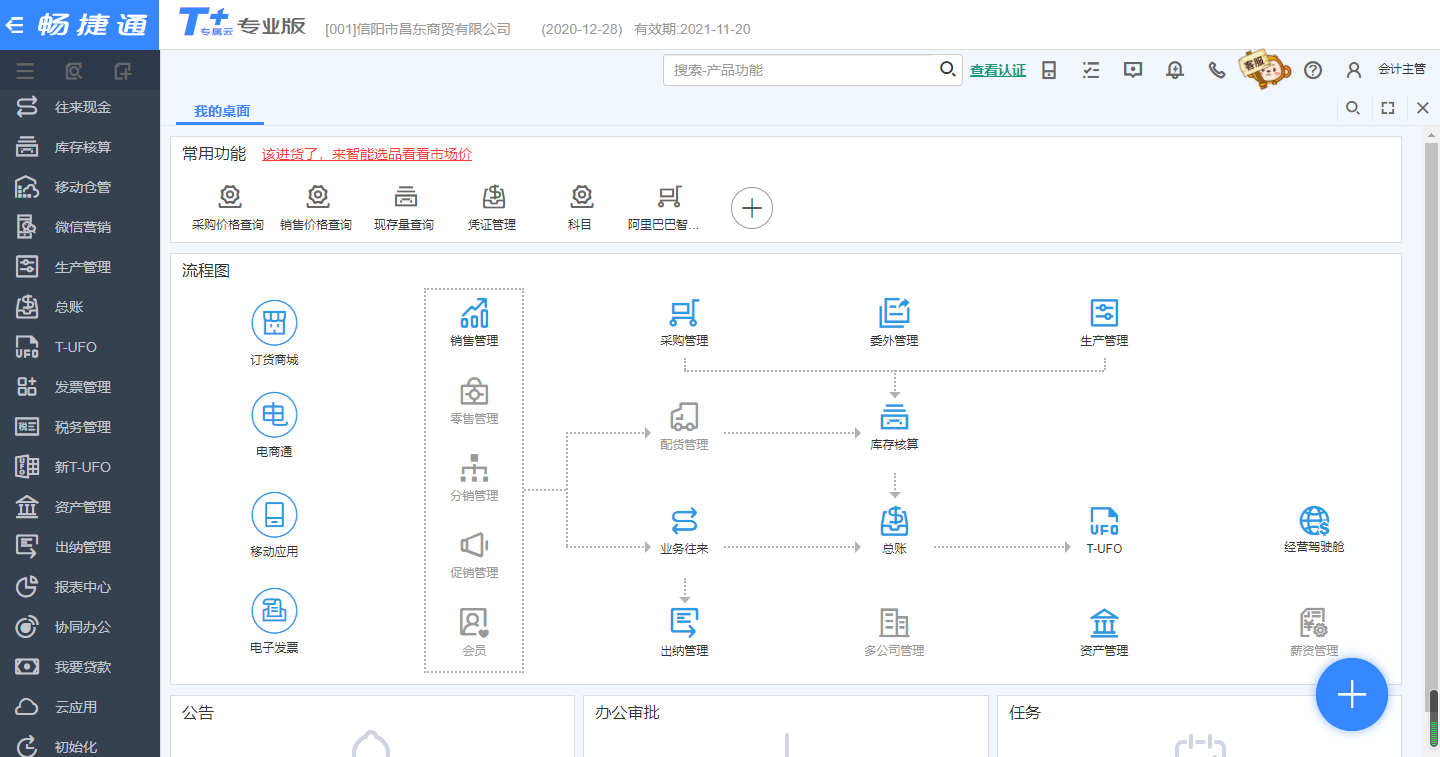
Task: Open 订货商城 in the flowchart
Action: click(274, 332)
